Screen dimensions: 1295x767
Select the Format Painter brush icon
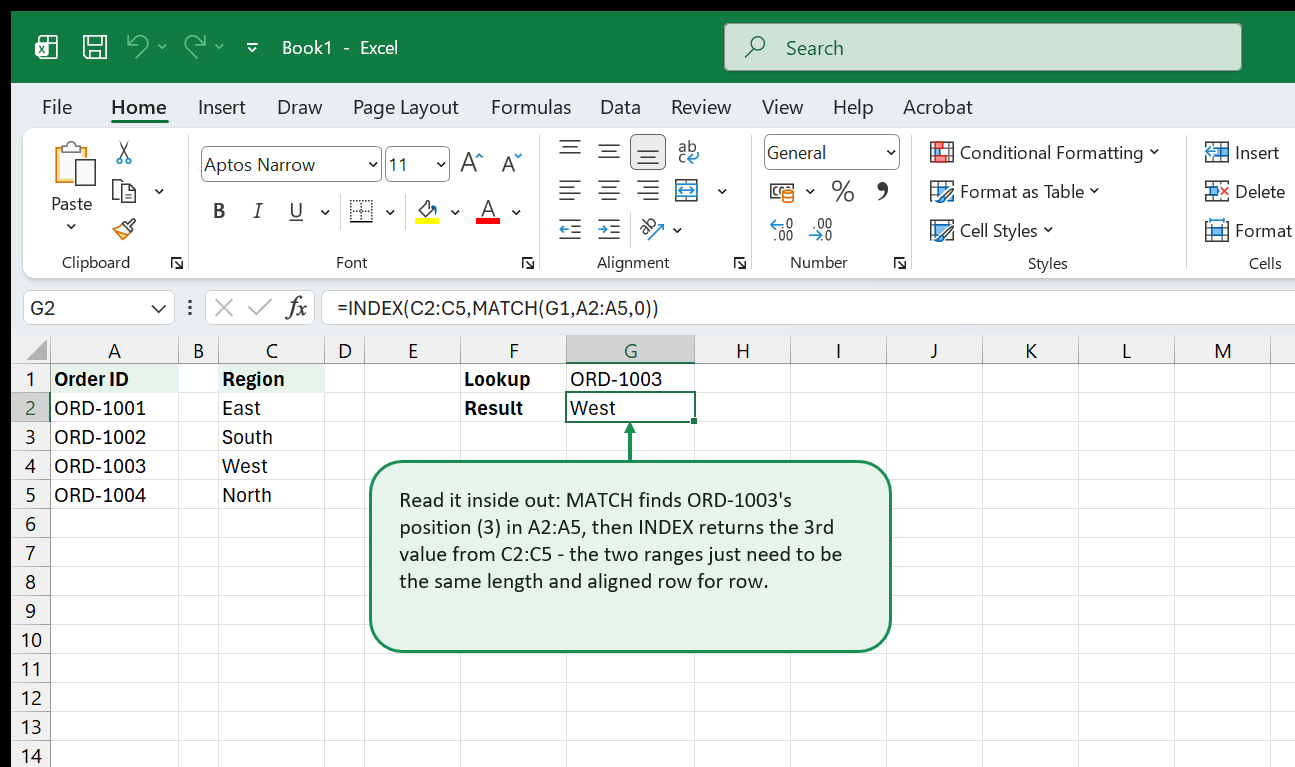[124, 230]
